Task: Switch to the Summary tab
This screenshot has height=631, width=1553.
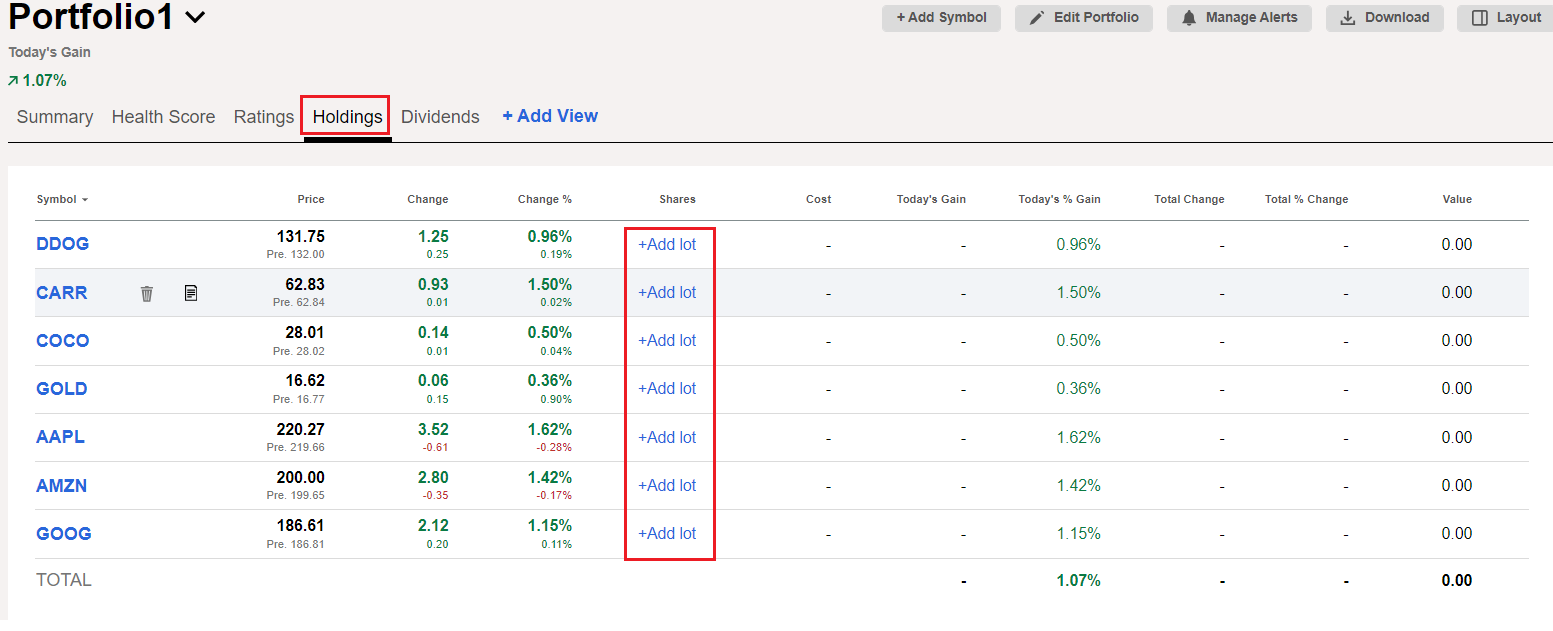Action: point(54,116)
